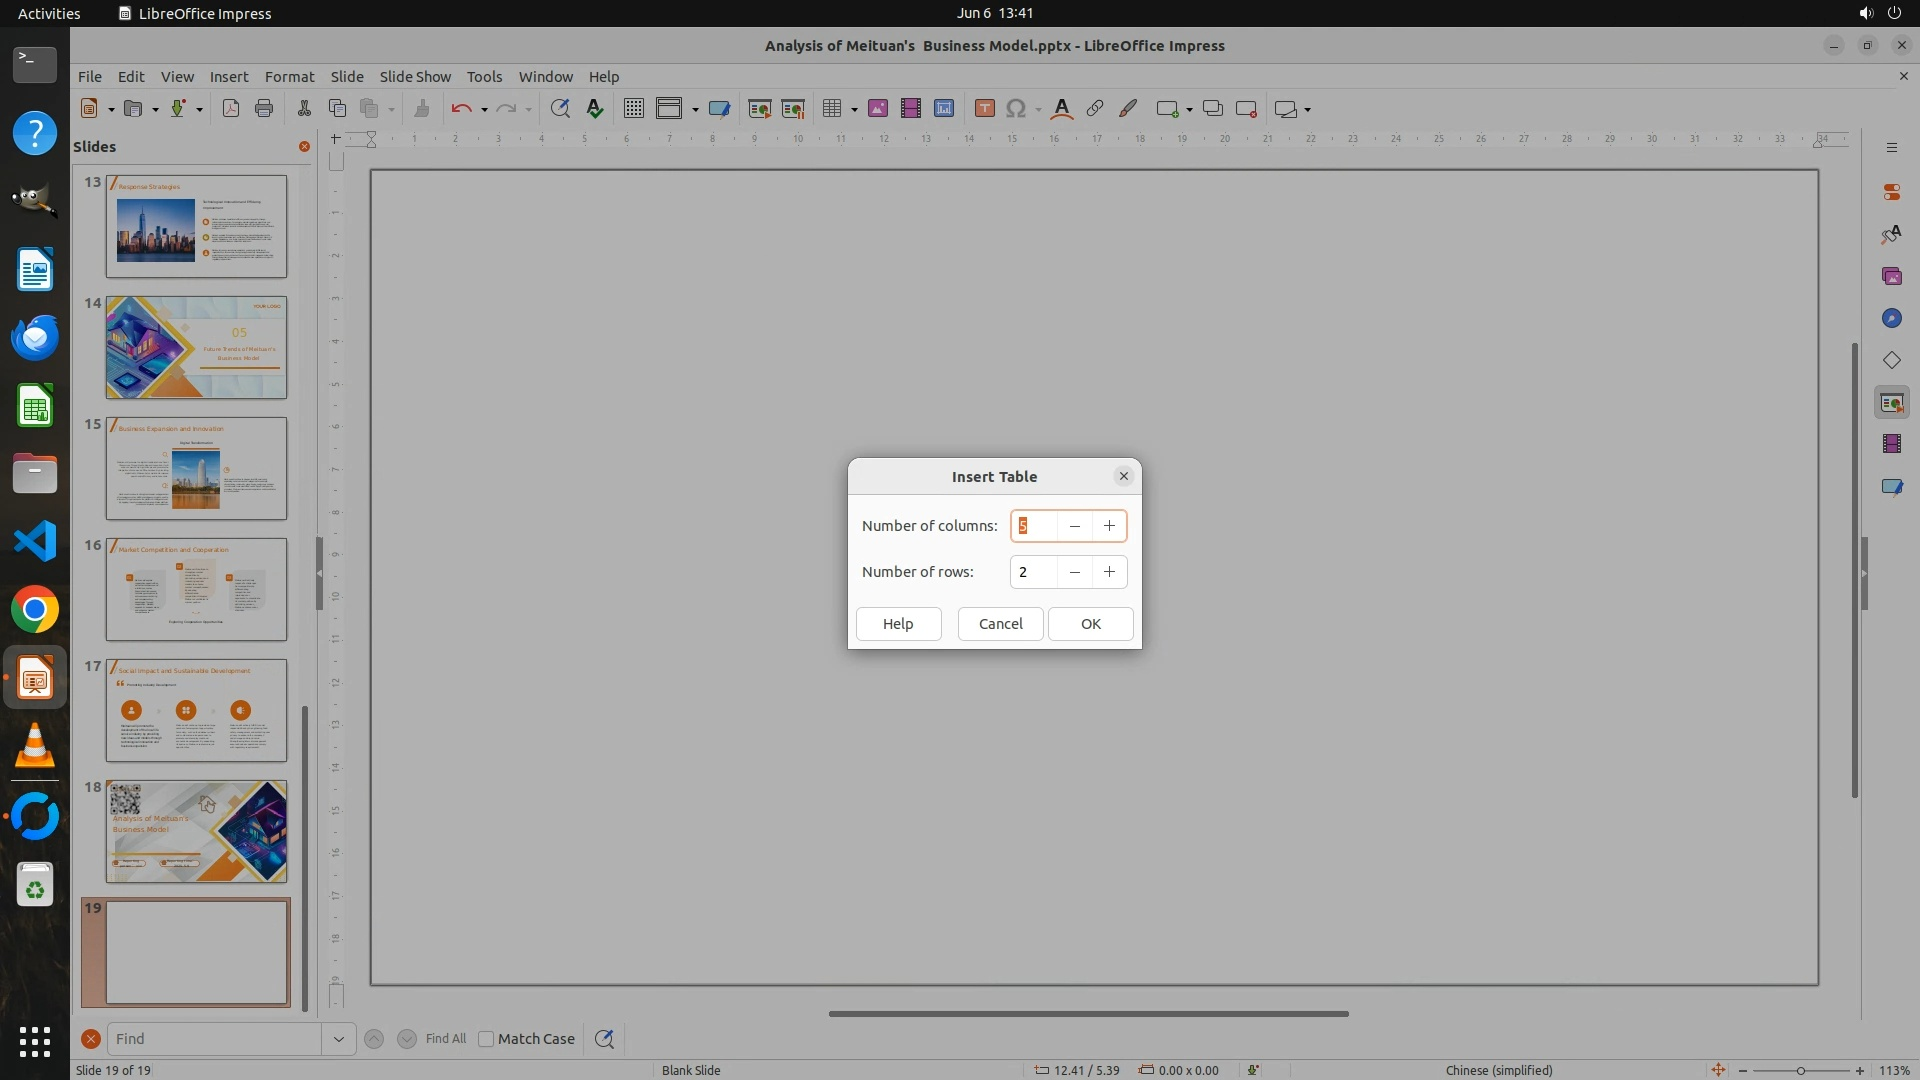Open the Insert Table dropdown arrow
1920x1080 pixels.
[854, 110]
